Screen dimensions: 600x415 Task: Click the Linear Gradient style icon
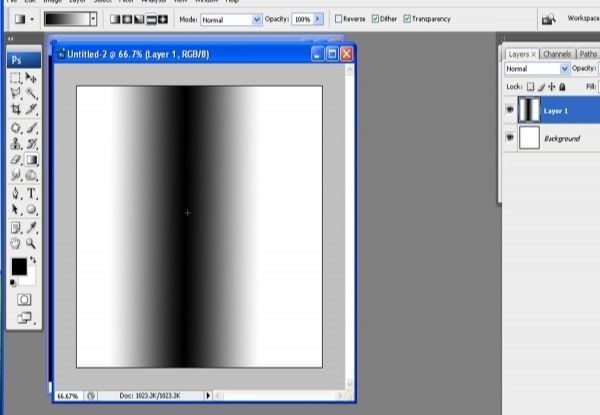115,19
